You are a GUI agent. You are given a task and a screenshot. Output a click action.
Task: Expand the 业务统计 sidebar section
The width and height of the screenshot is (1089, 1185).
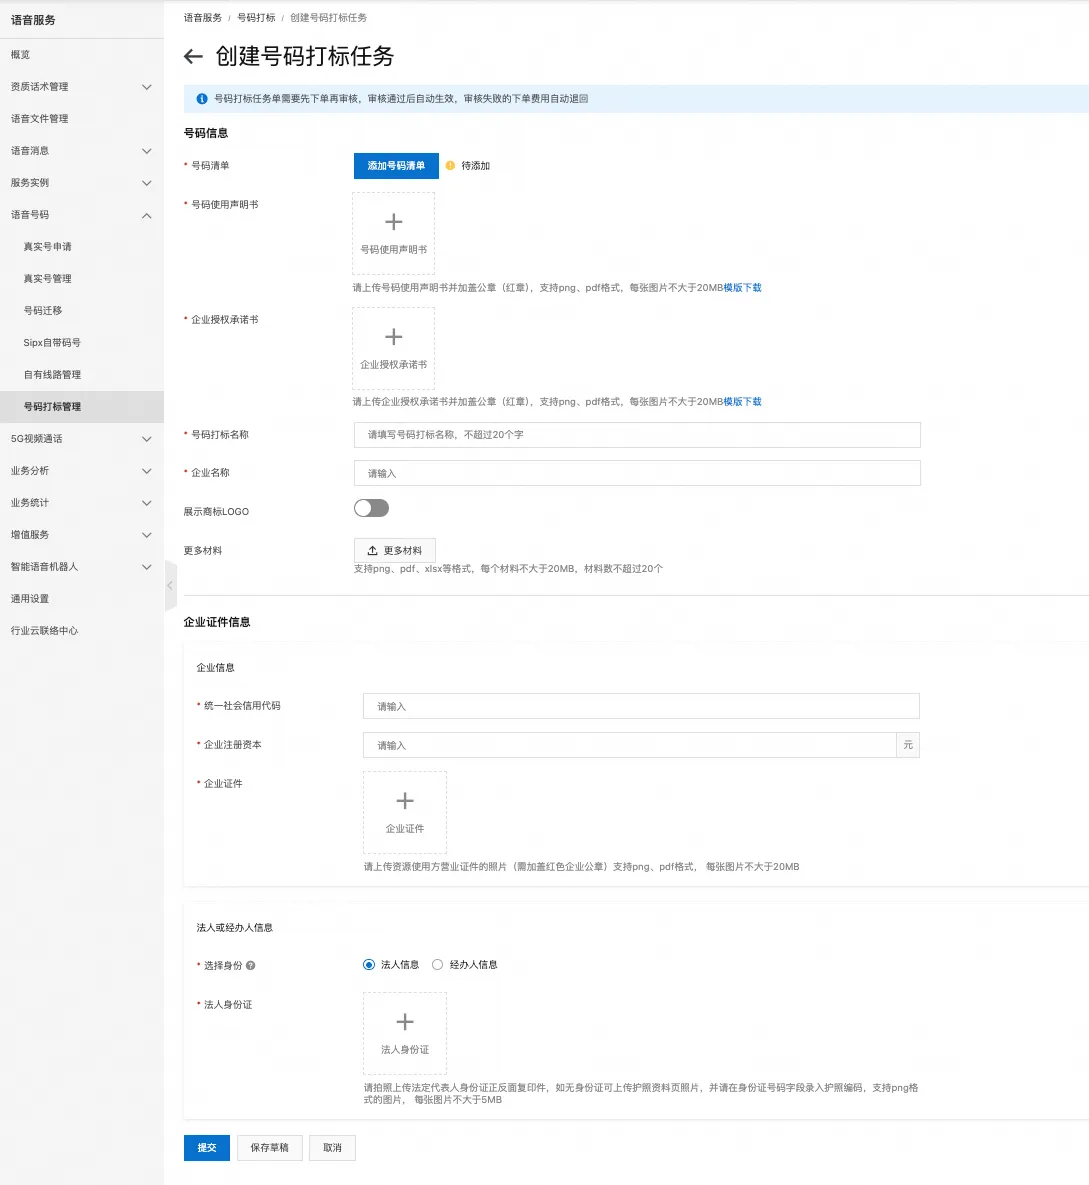(x=147, y=503)
